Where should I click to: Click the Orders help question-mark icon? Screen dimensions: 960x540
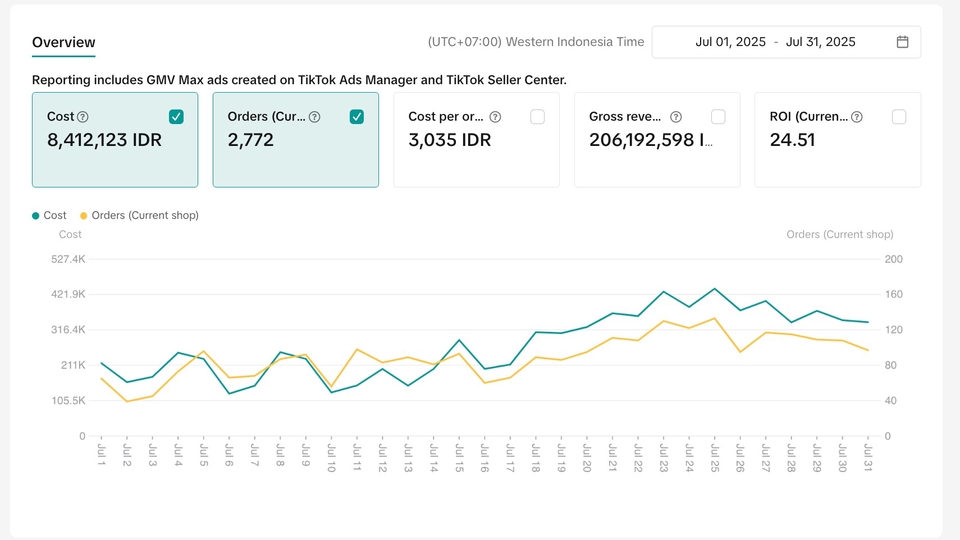pyautogui.click(x=315, y=117)
